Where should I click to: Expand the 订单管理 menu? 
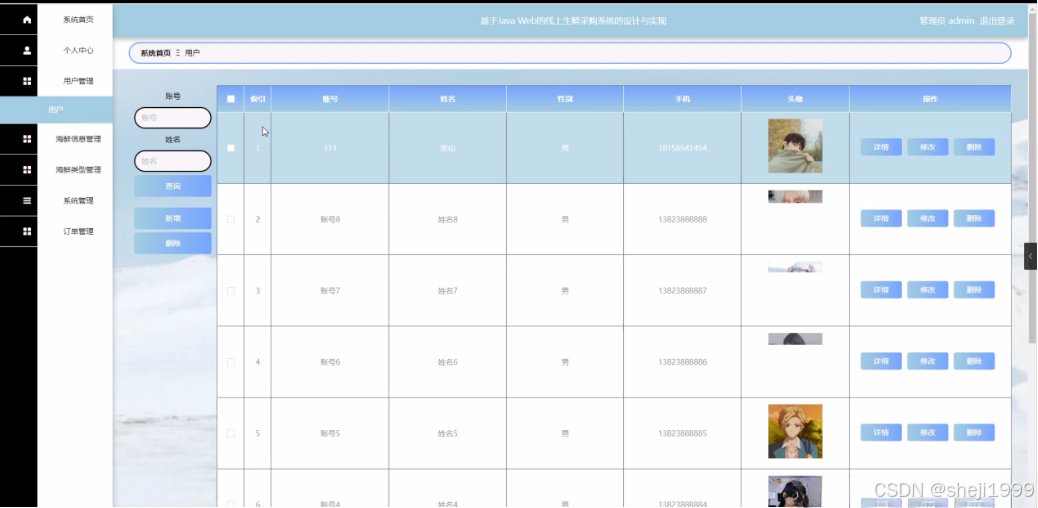[78, 231]
